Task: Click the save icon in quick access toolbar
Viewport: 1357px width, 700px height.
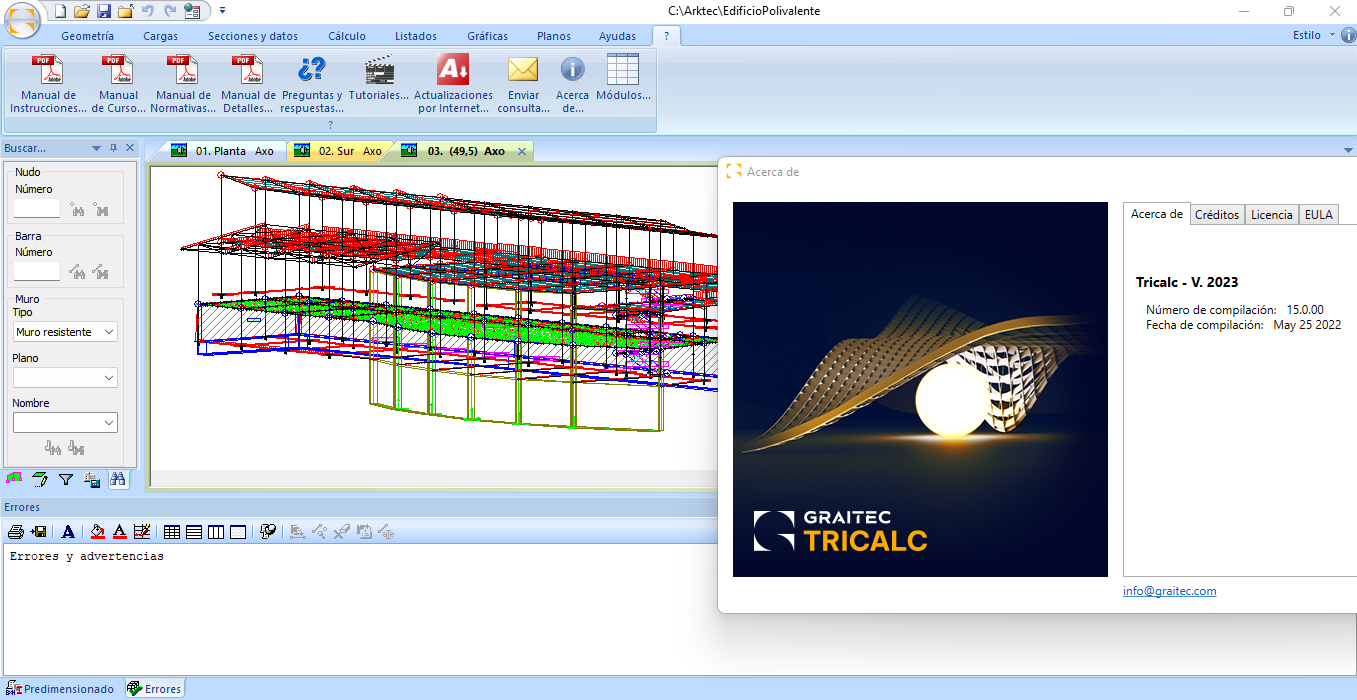Action: (x=103, y=11)
